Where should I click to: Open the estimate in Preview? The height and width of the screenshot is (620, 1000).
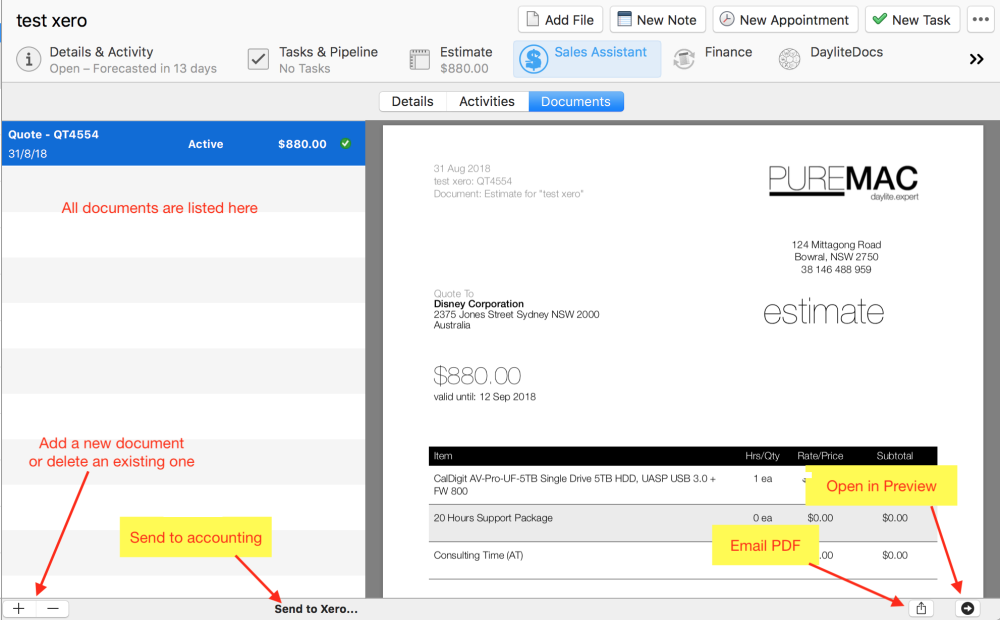pos(967,608)
